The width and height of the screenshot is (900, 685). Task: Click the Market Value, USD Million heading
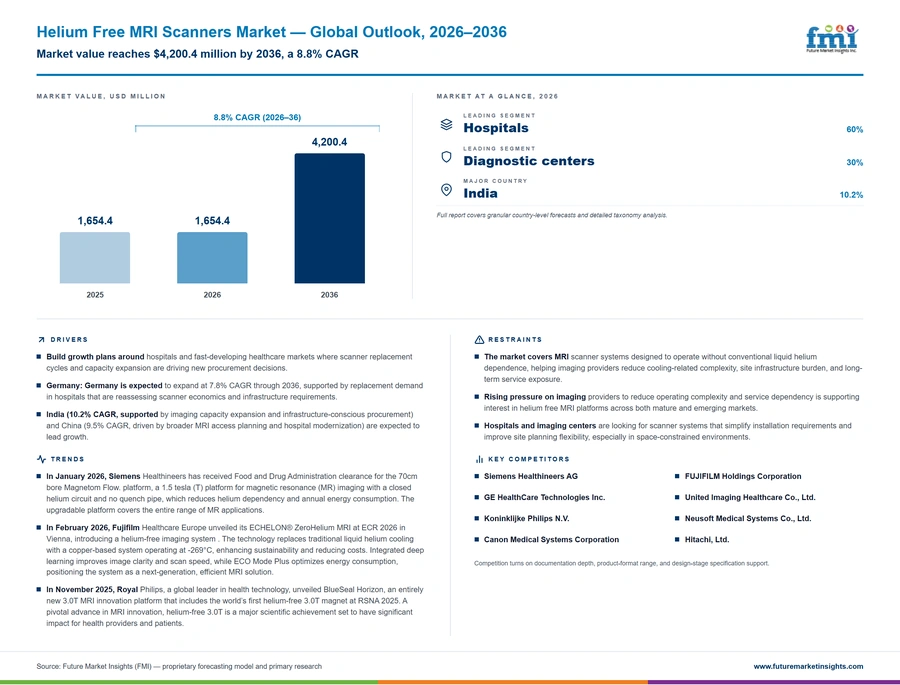[x=101, y=96]
